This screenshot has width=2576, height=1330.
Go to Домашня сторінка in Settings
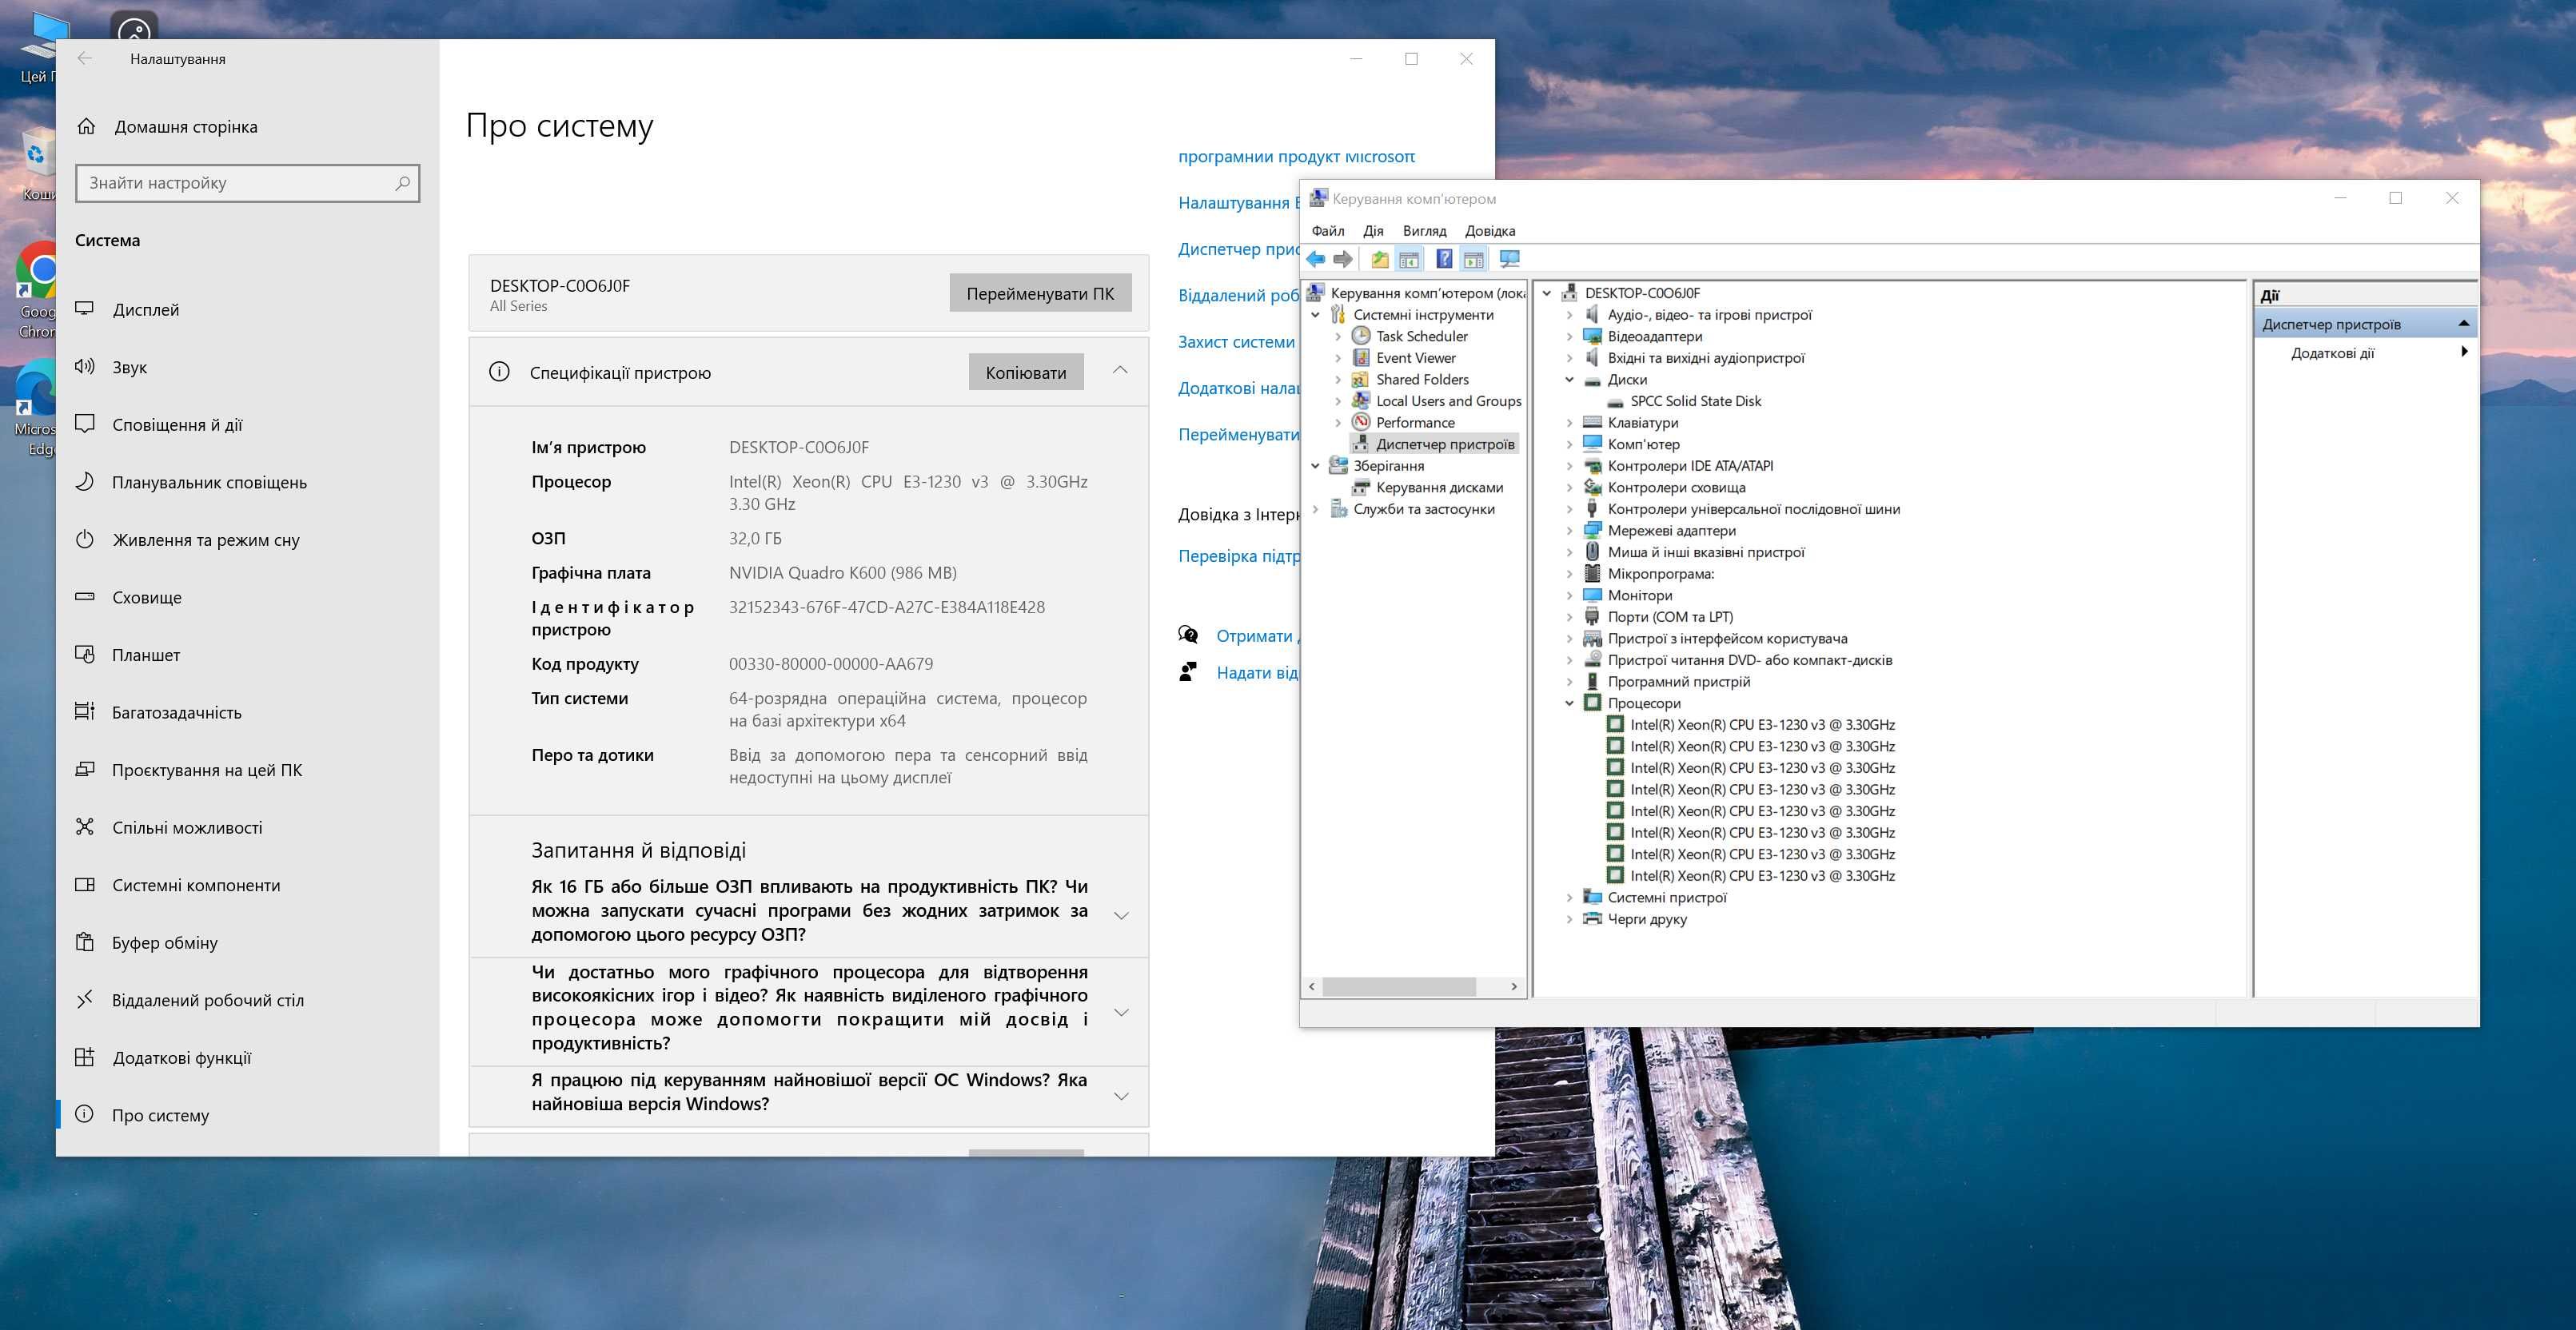point(247,127)
